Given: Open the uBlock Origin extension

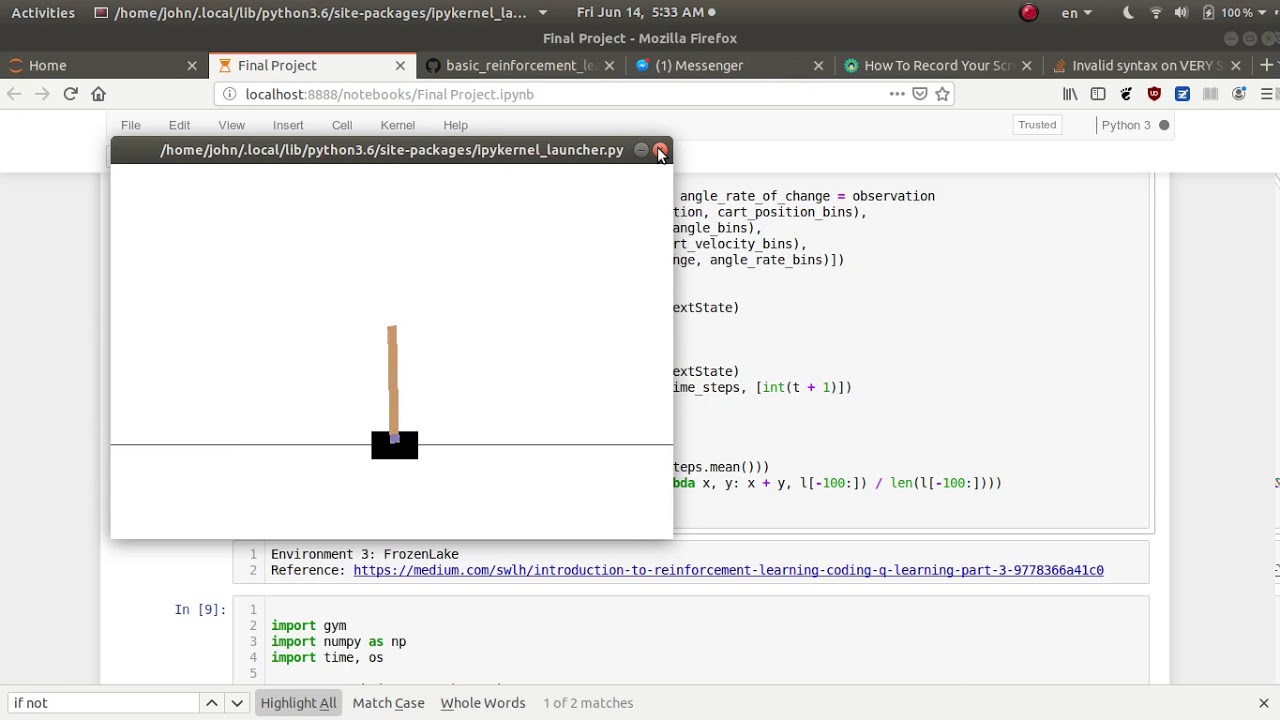Looking at the screenshot, I should point(1154,94).
